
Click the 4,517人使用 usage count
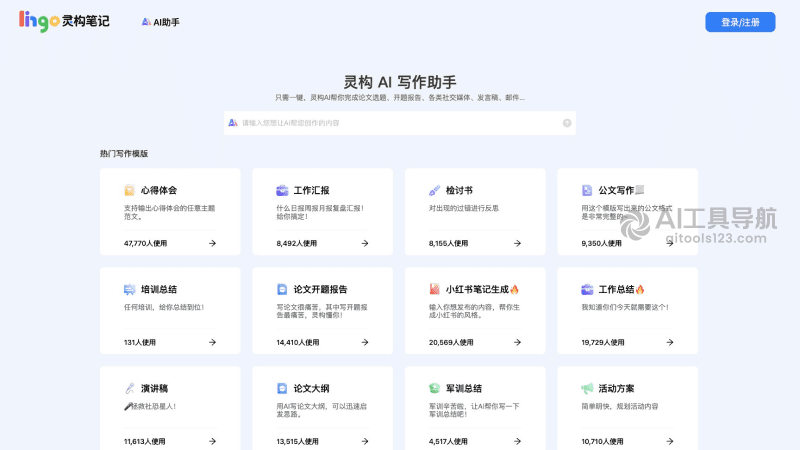(x=448, y=441)
